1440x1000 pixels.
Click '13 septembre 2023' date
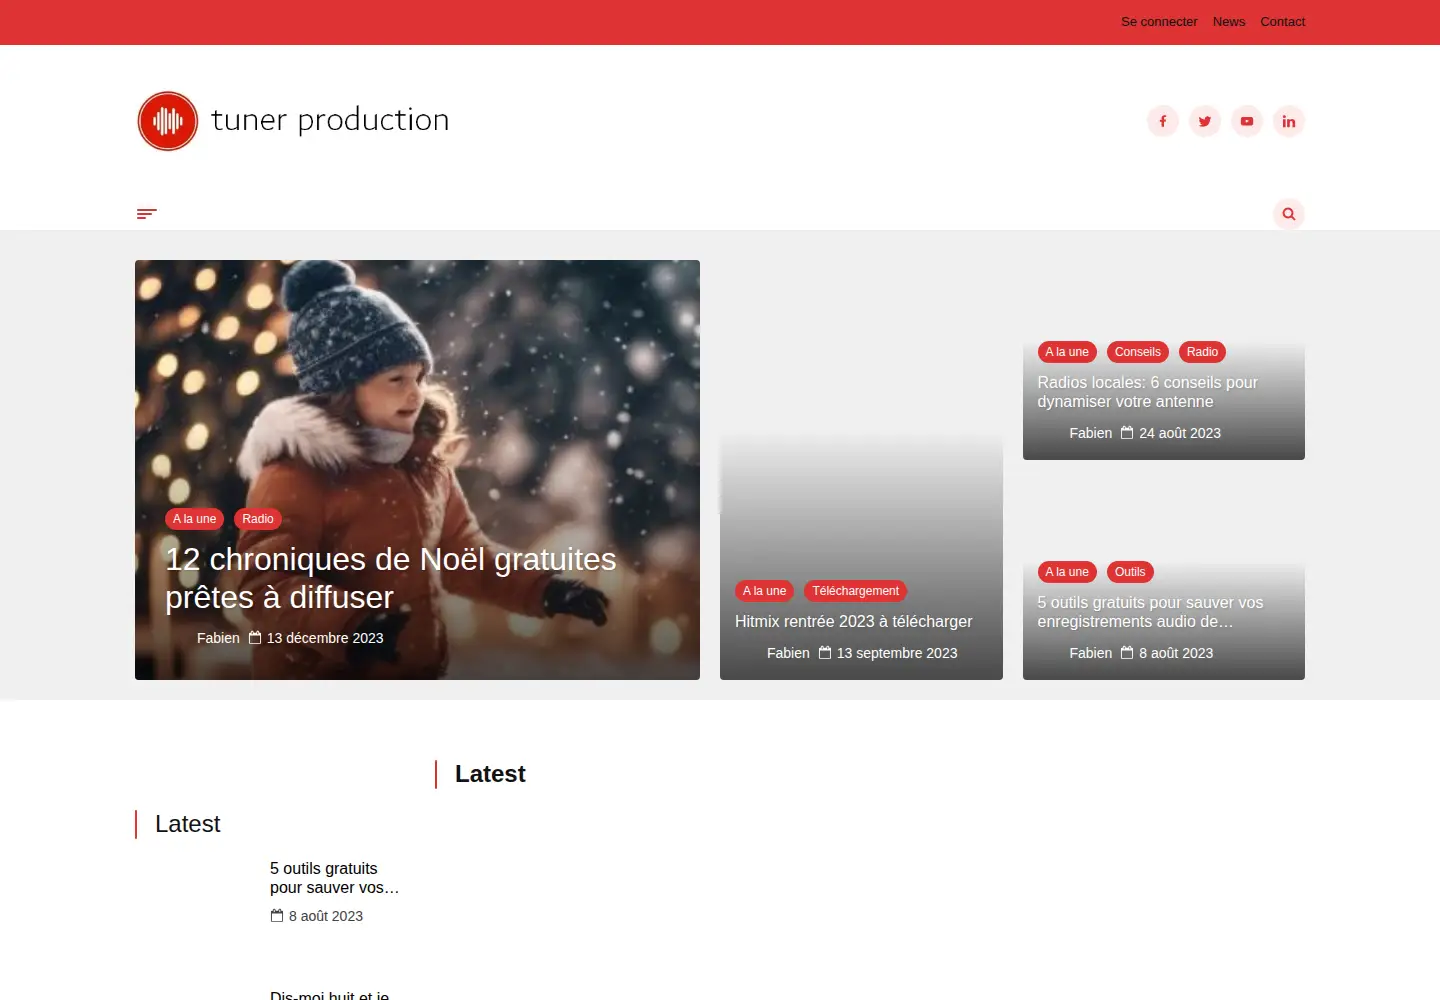(897, 653)
